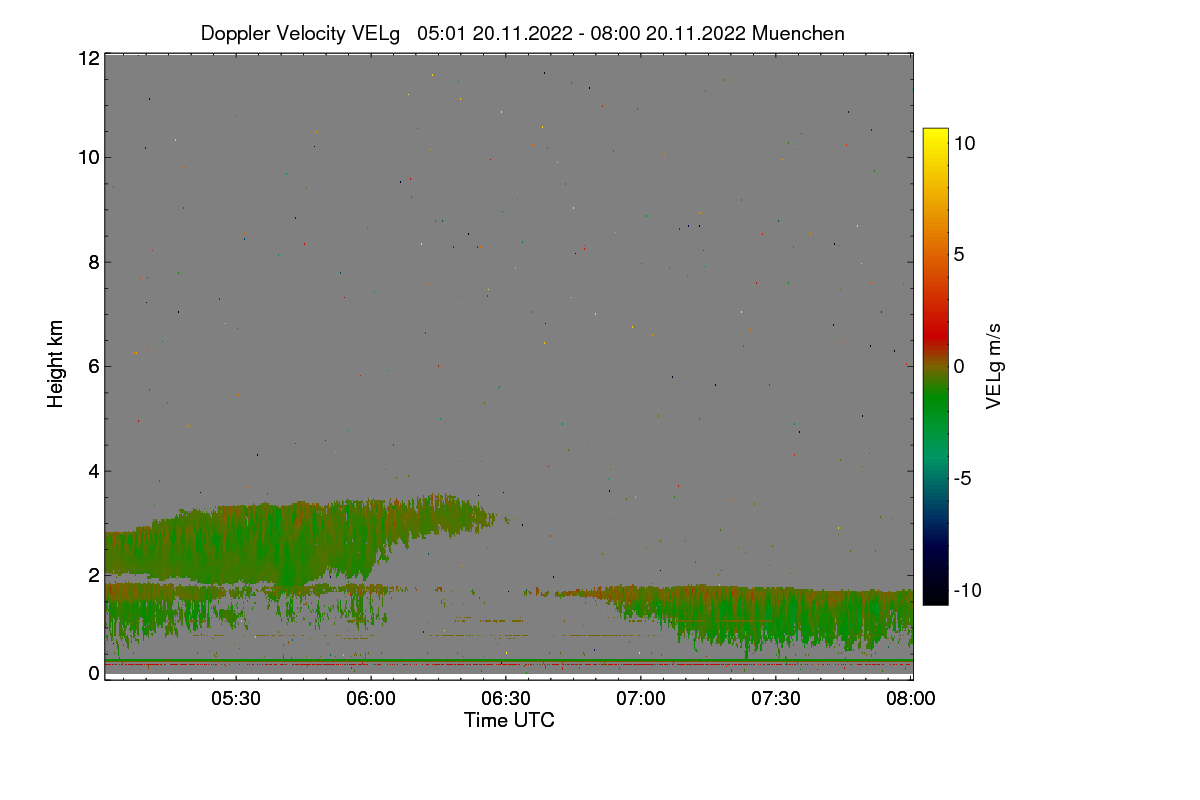Screen dimensions: 1200x800
Task: Click the 'Height km' axis label
Action: 56,364
